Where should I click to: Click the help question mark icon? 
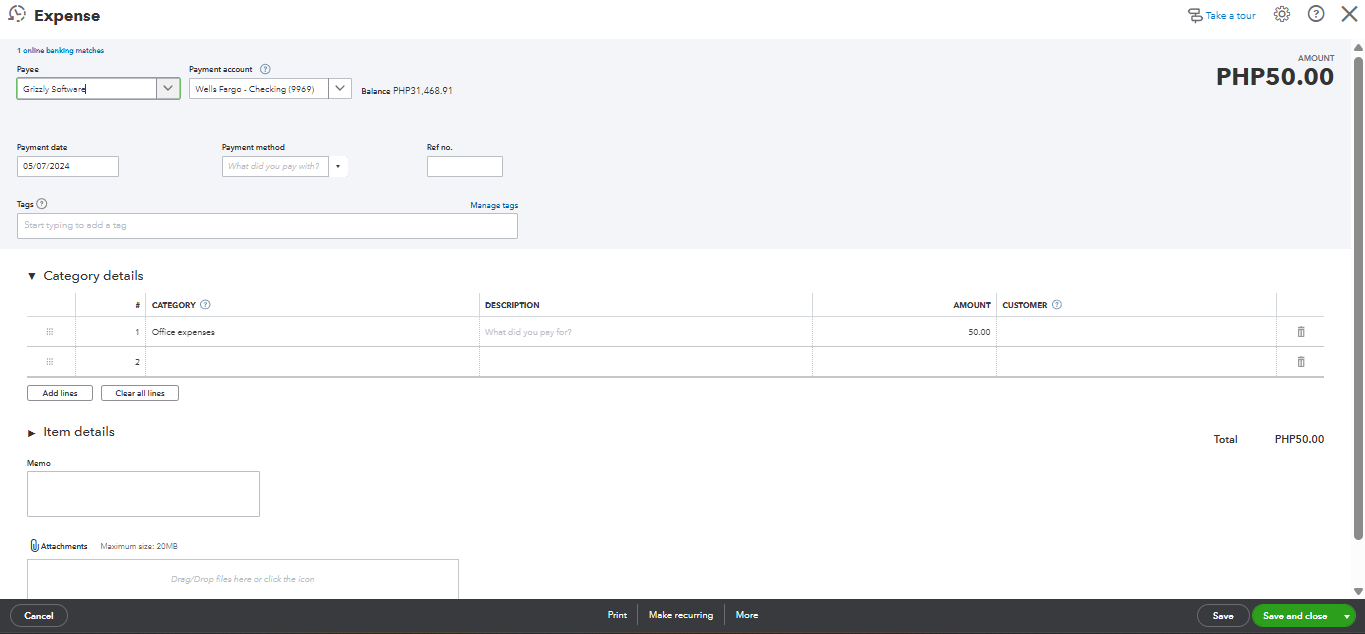click(x=1316, y=15)
